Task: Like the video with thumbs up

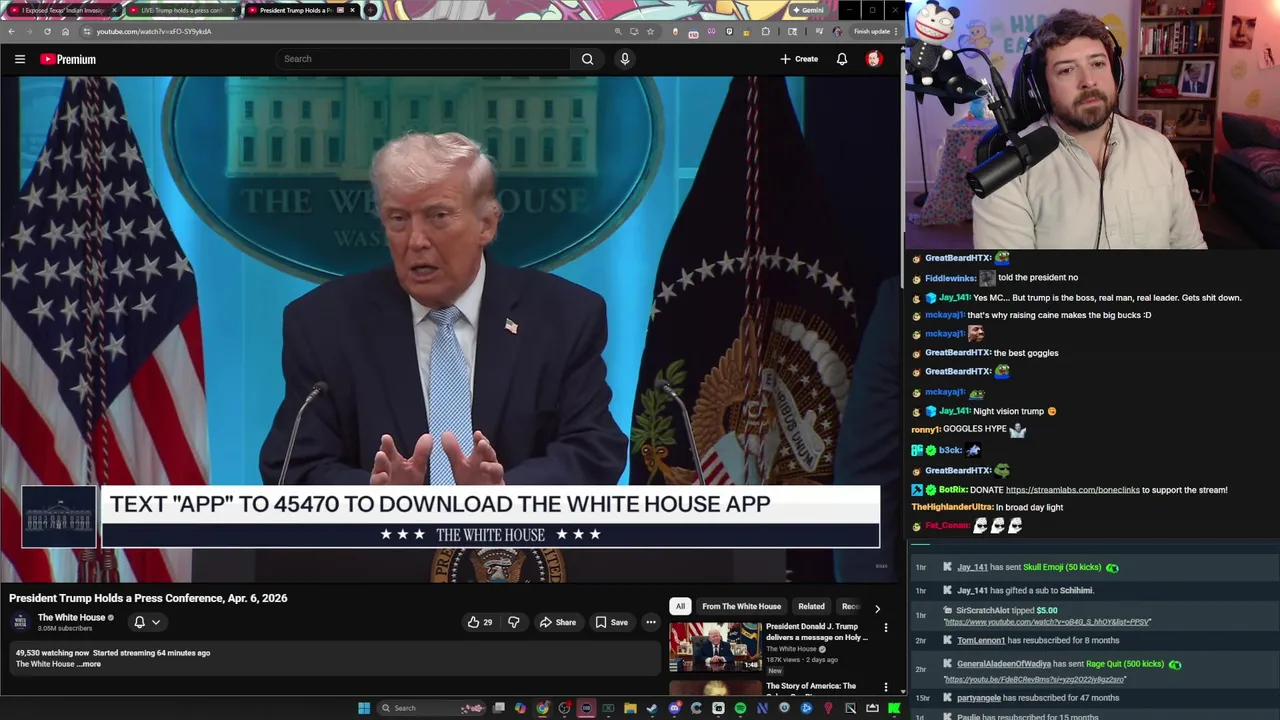Action: pyautogui.click(x=480, y=622)
